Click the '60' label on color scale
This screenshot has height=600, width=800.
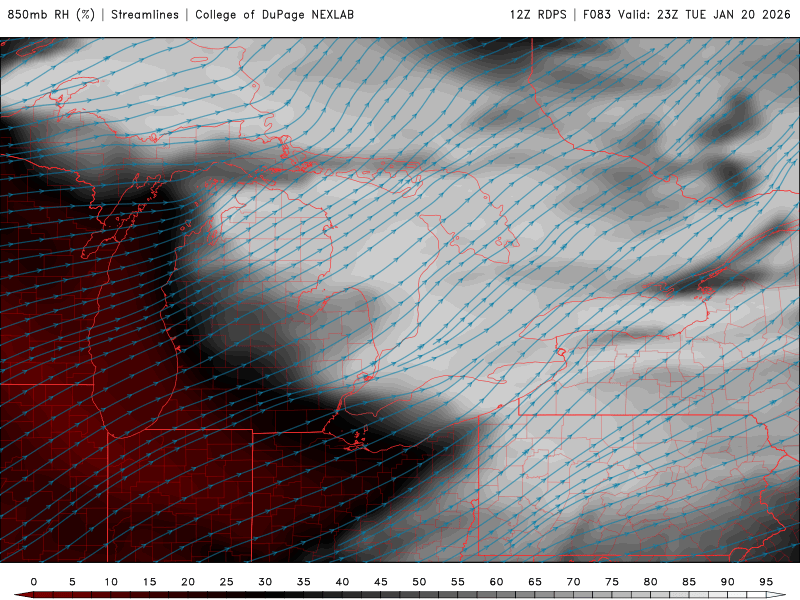pos(496,582)
